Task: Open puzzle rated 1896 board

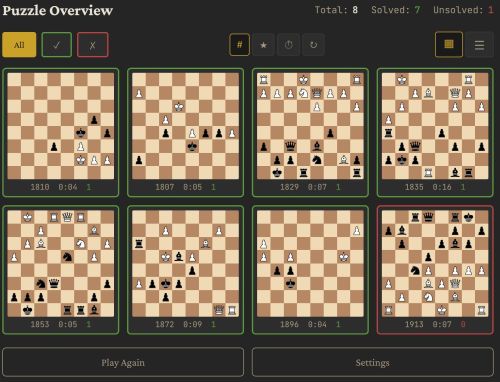Action: pos(310,263)
